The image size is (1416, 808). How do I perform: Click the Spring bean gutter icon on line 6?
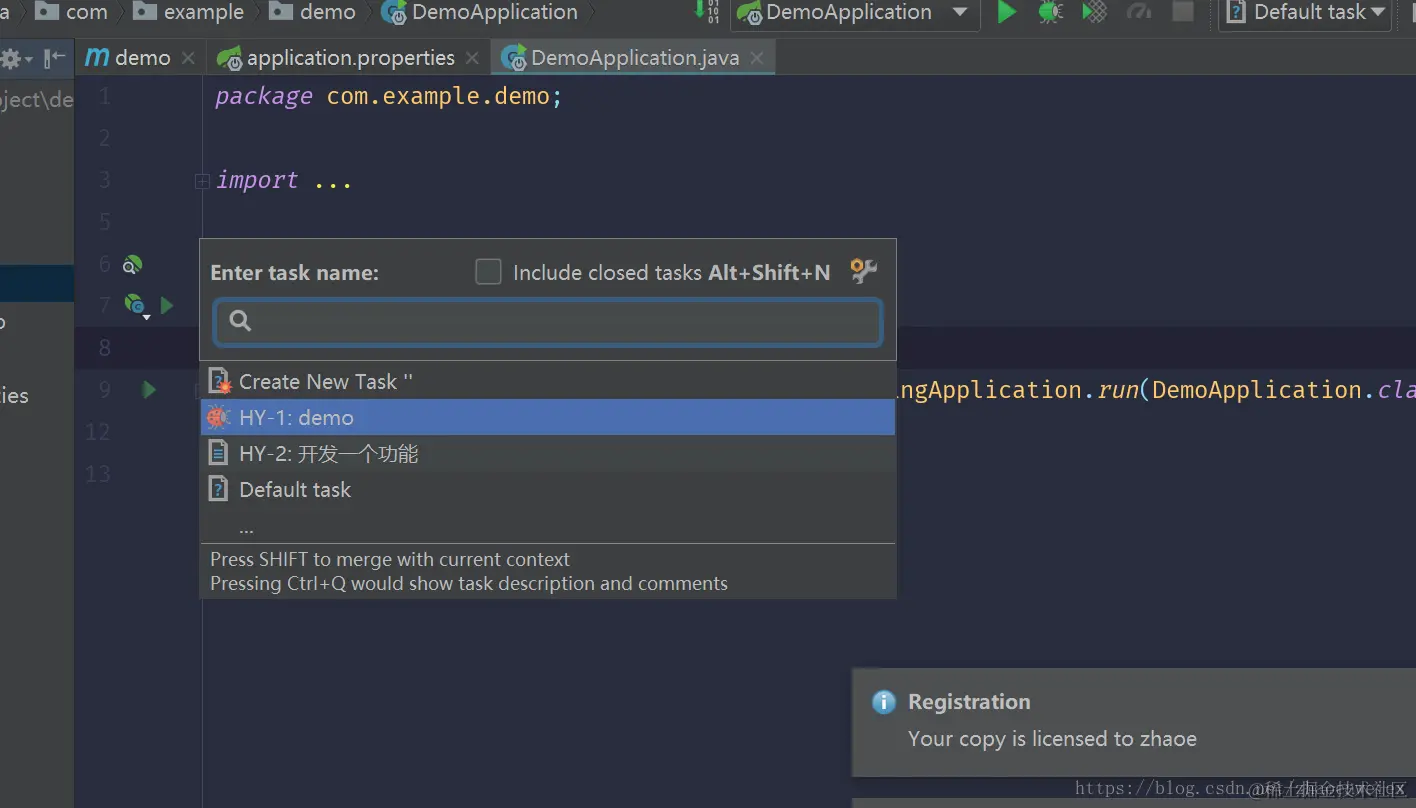(x=132, y=265)
